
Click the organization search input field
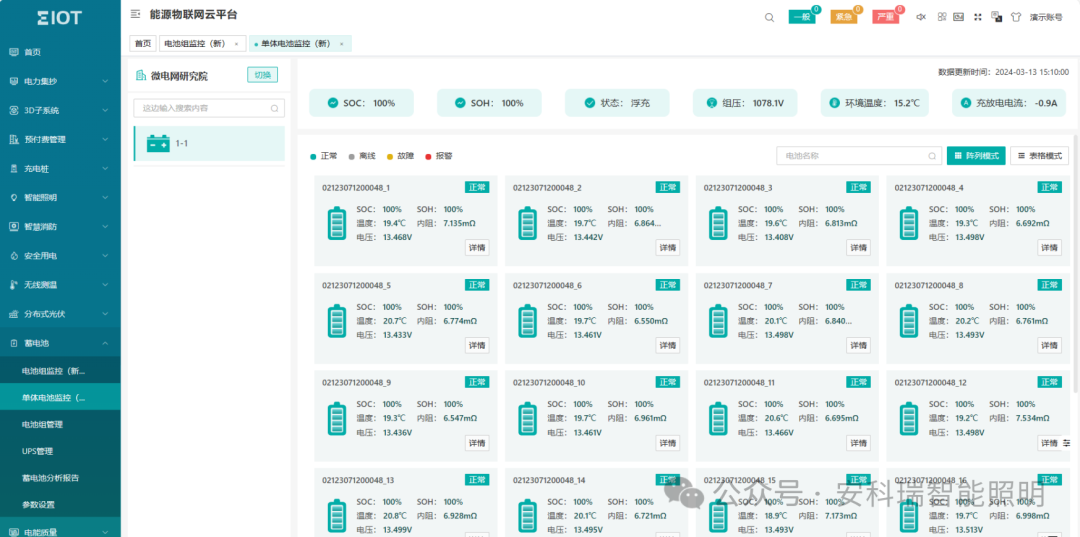(209, 108)
